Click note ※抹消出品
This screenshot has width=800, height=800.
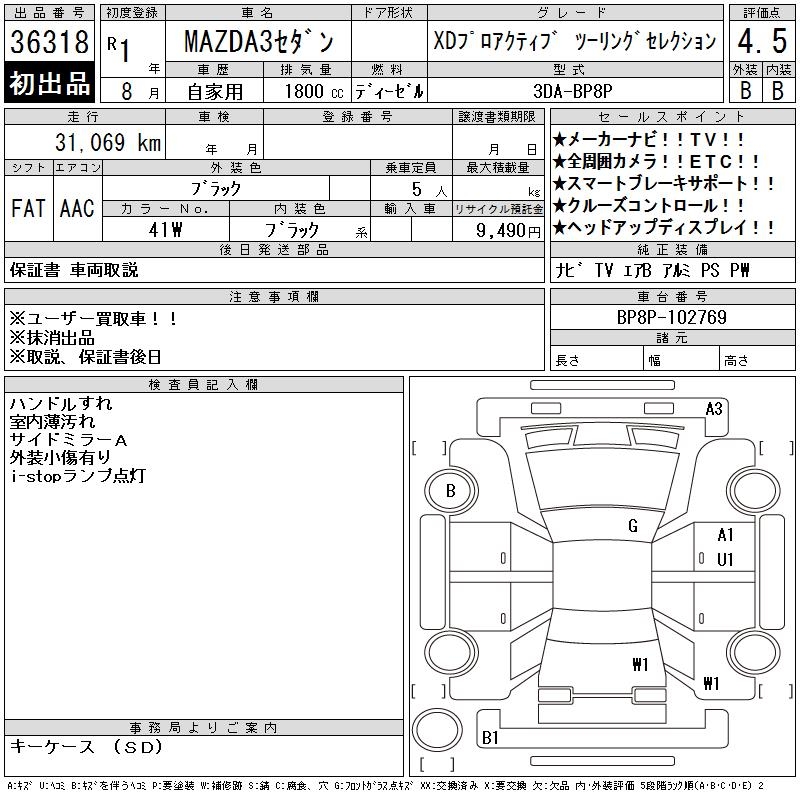(52, 338)
